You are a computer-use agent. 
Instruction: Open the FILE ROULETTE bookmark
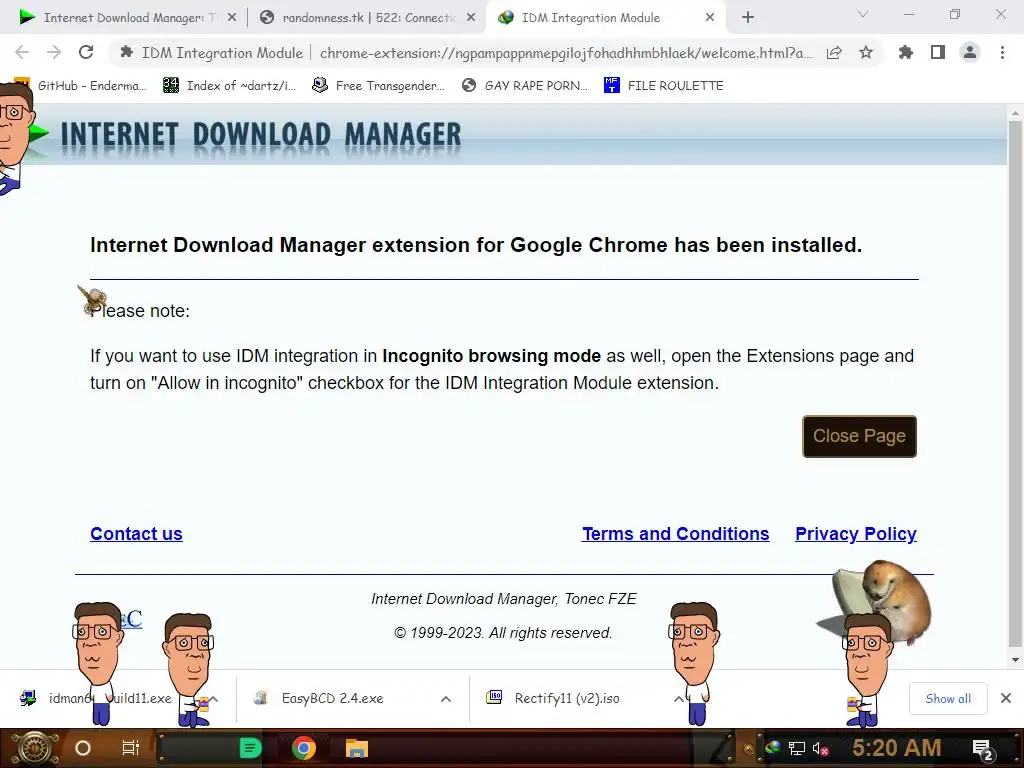664,86
